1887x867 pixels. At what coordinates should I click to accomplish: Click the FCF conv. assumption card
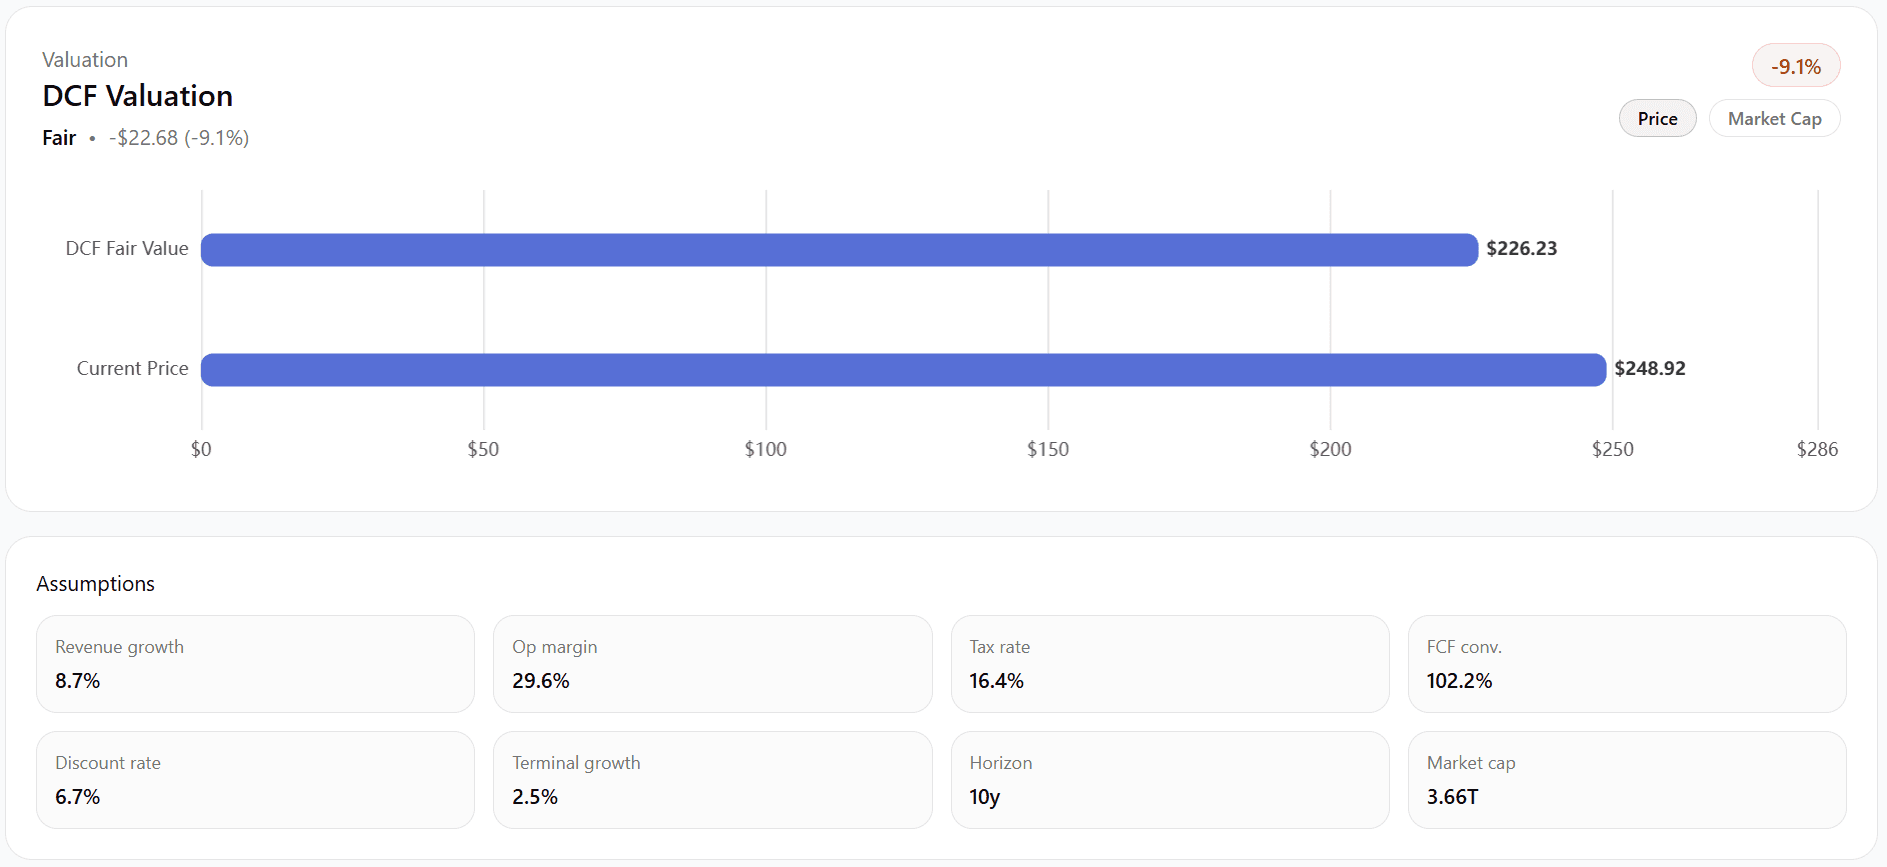(1626, 664)
